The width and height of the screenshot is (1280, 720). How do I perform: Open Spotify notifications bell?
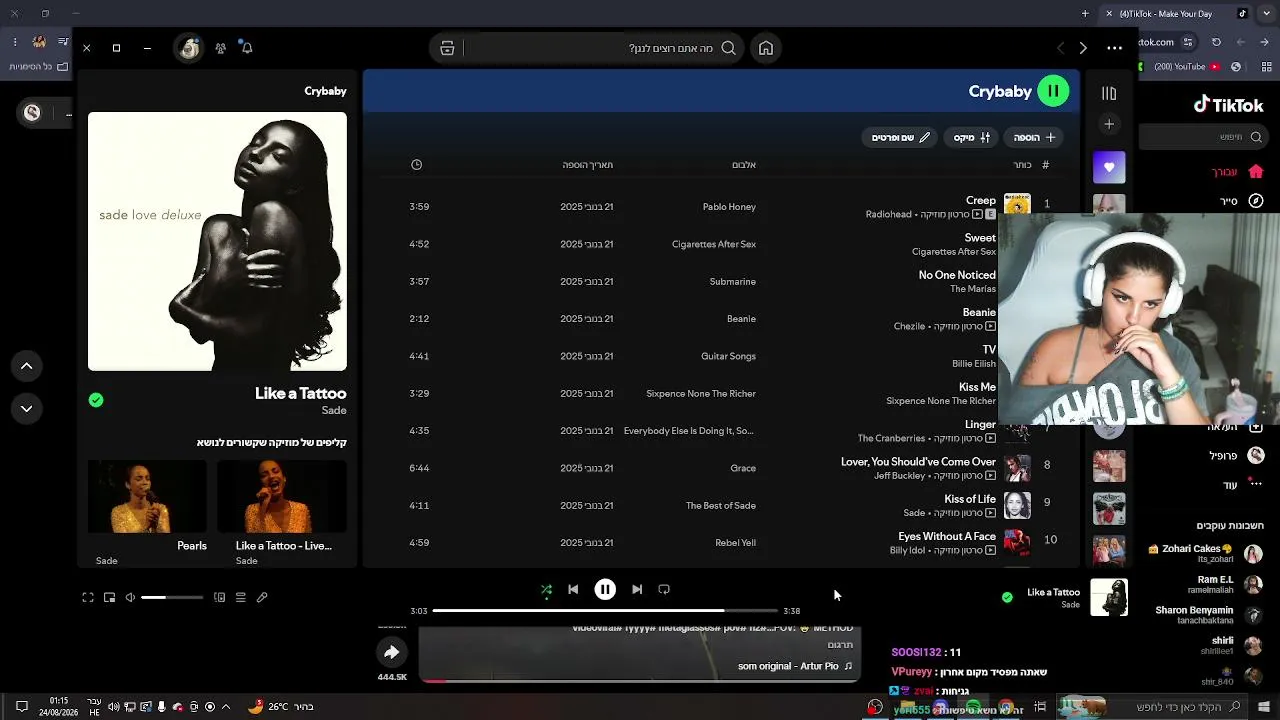(x=247, y=48)
